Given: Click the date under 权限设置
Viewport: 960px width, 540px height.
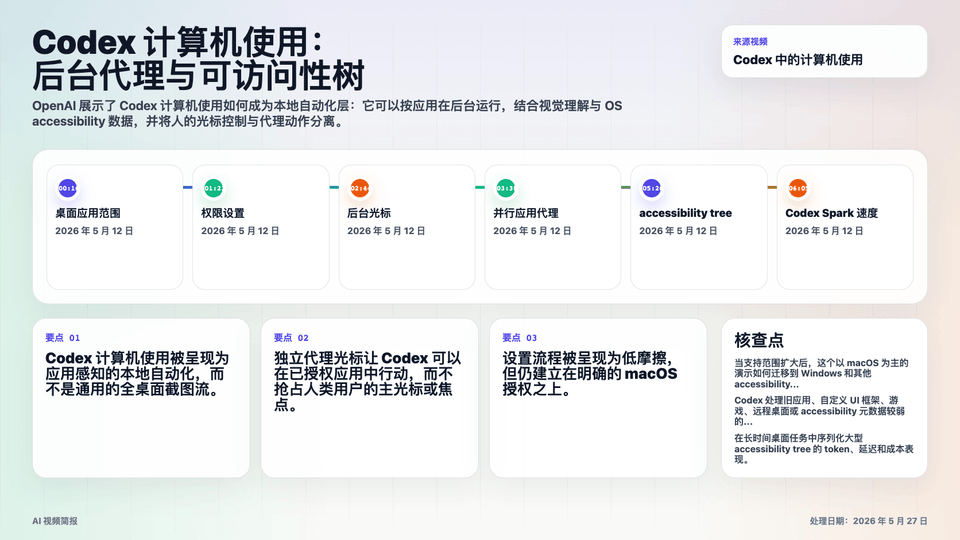Looking at the screenshot, I should pyautogui.click(x=240, y=231).
